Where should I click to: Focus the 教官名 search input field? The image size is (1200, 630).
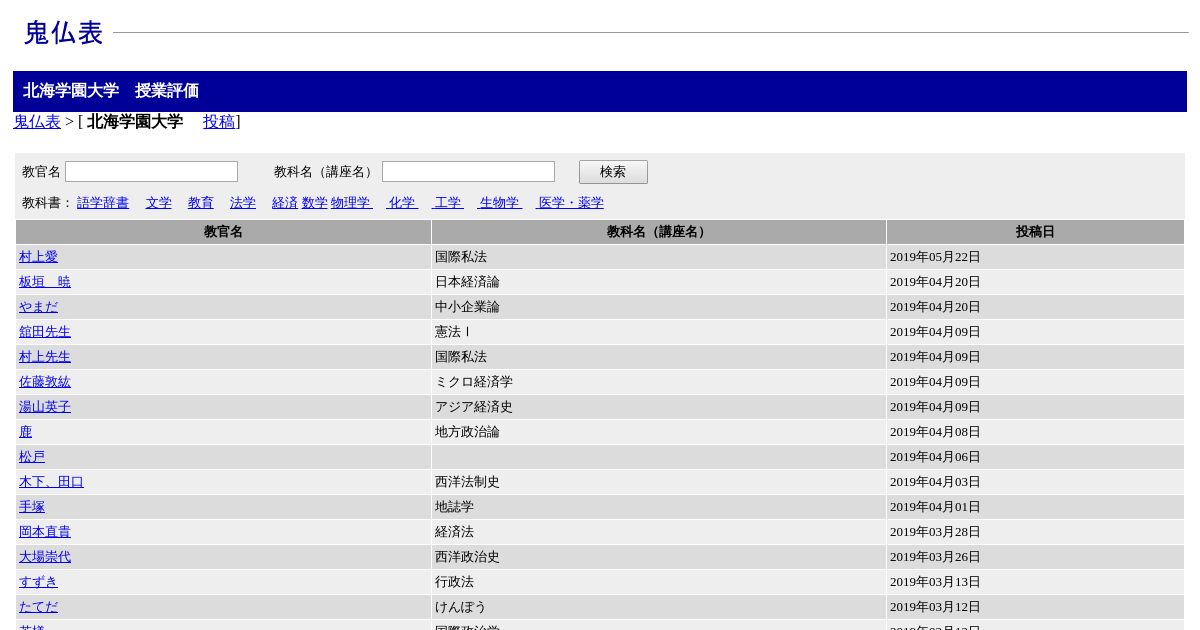pos(151,172)
